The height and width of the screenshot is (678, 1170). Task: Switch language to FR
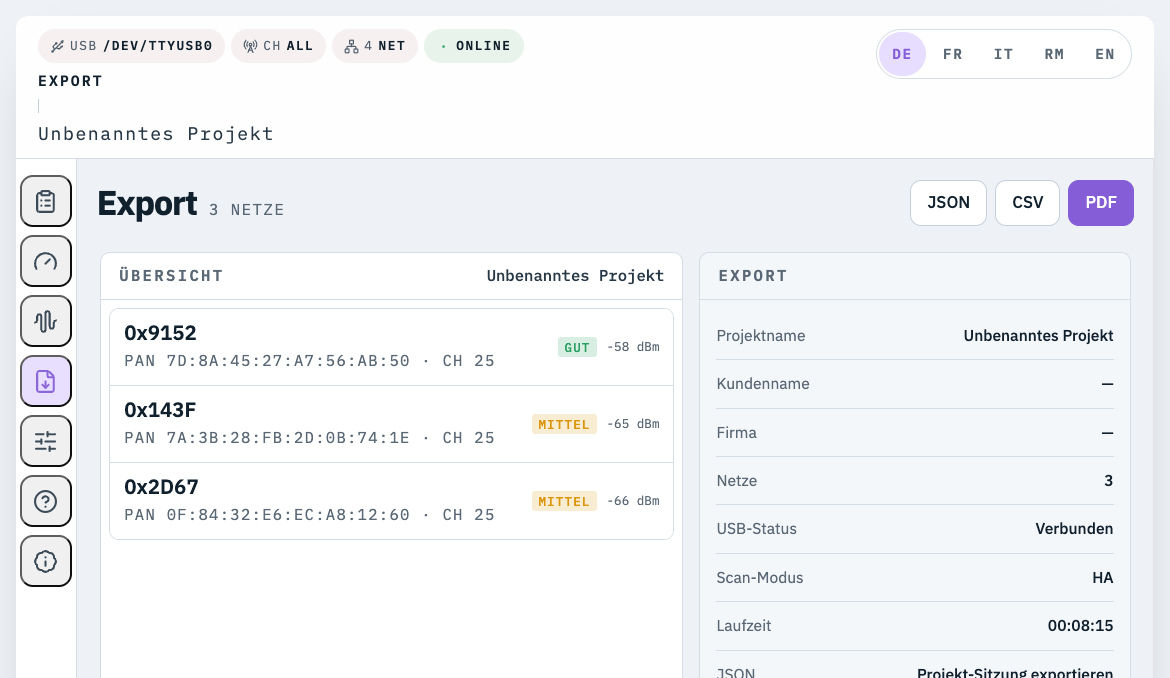[x=952, y=54]
